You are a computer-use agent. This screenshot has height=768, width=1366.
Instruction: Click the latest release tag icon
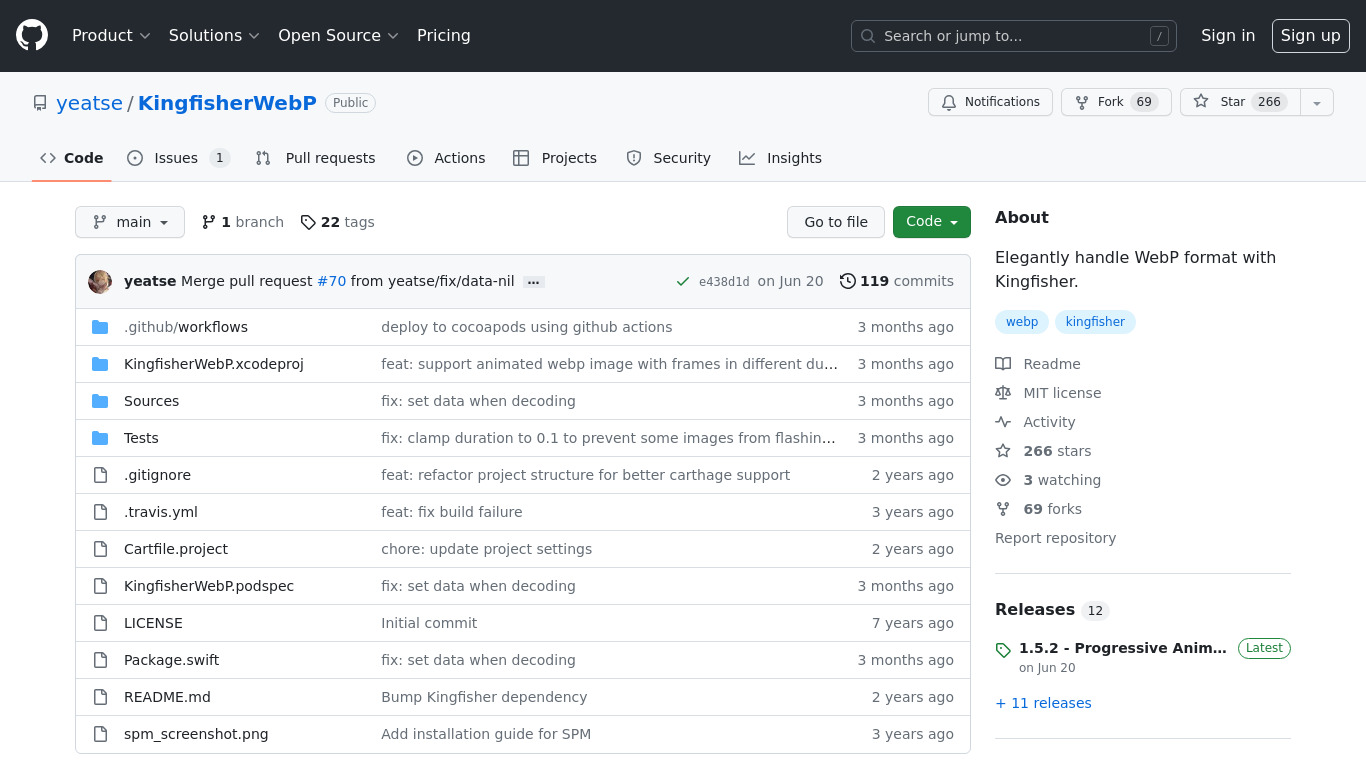pyautogui.click(x=1003, y=650)
